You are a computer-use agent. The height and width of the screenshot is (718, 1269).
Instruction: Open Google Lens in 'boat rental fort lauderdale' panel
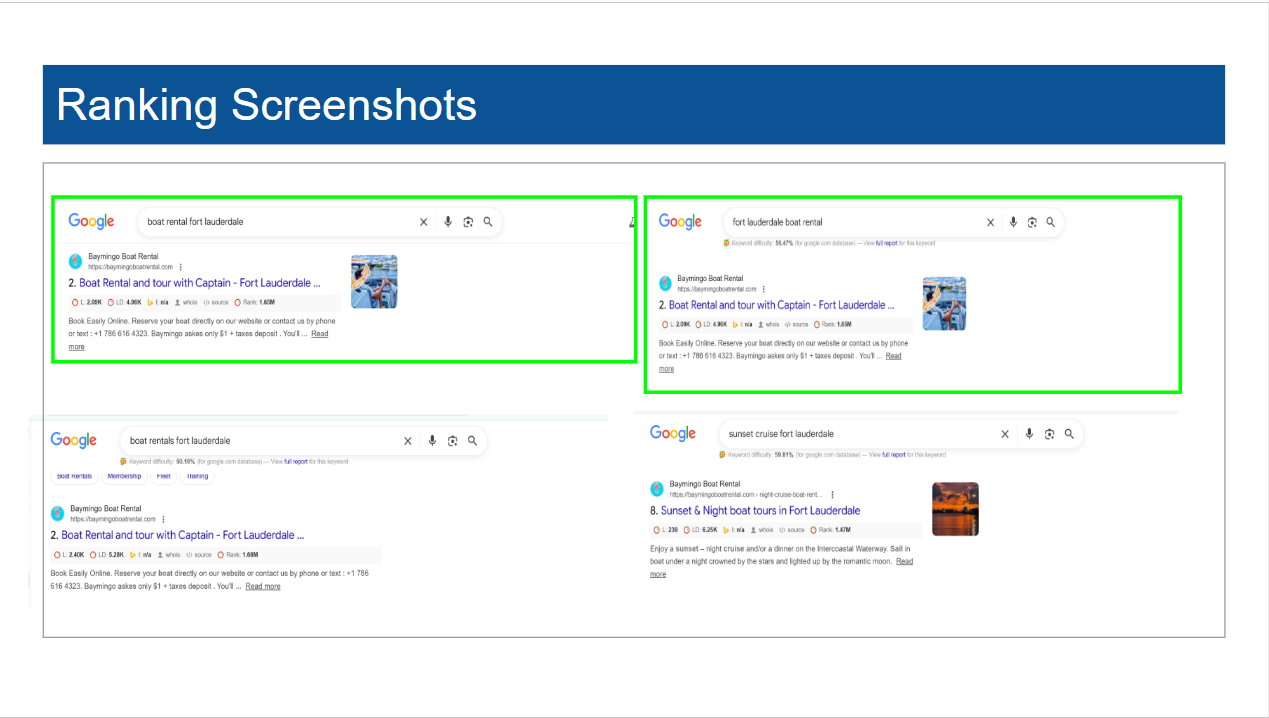click(468, 222)
